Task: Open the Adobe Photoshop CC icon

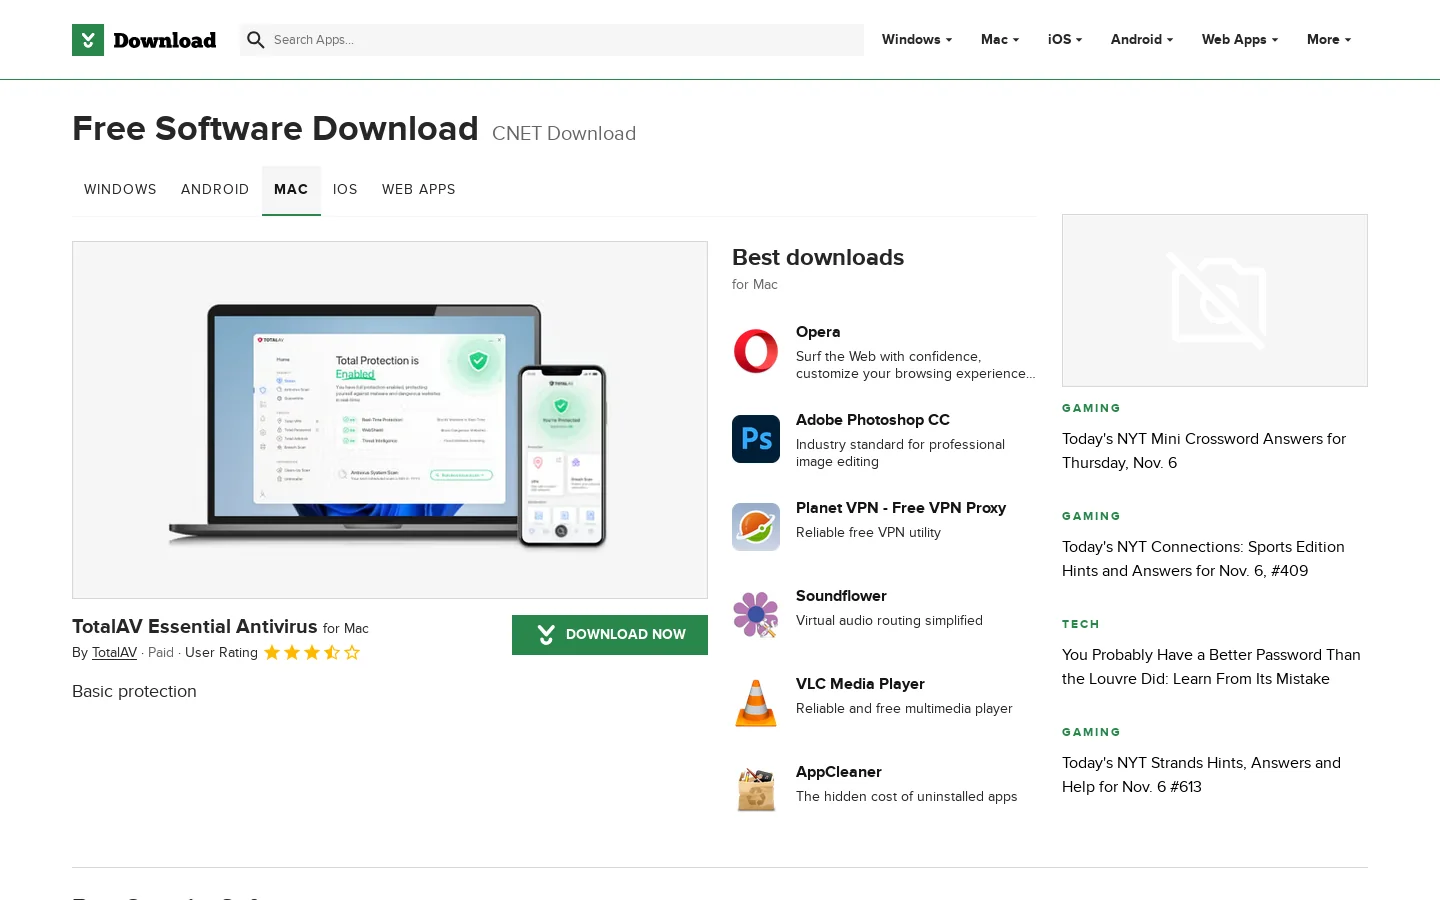Action: [x=756, y=439]
